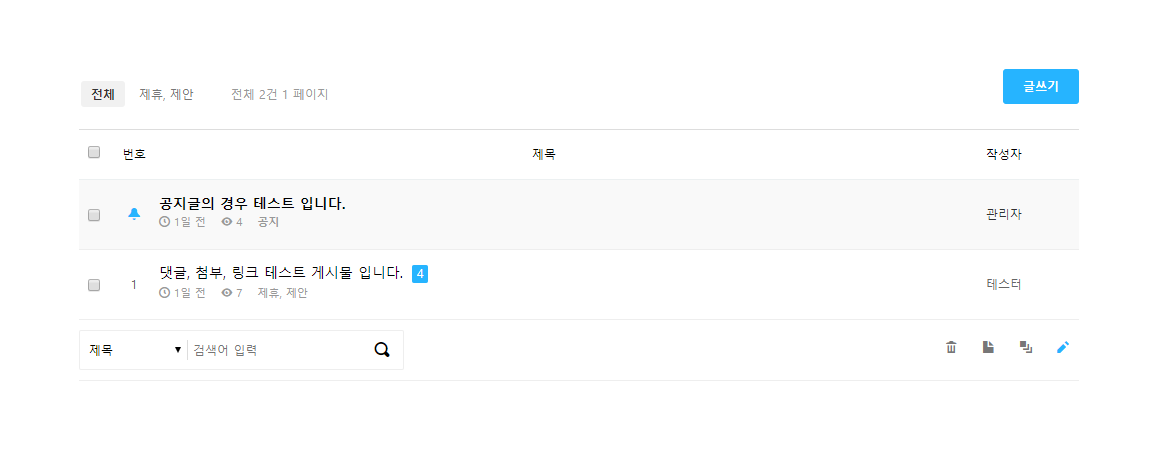Open the post 공지글의 경우 테스트 입니다.
The height and width of the screenshot is (456, 1160).
point(252,204)
